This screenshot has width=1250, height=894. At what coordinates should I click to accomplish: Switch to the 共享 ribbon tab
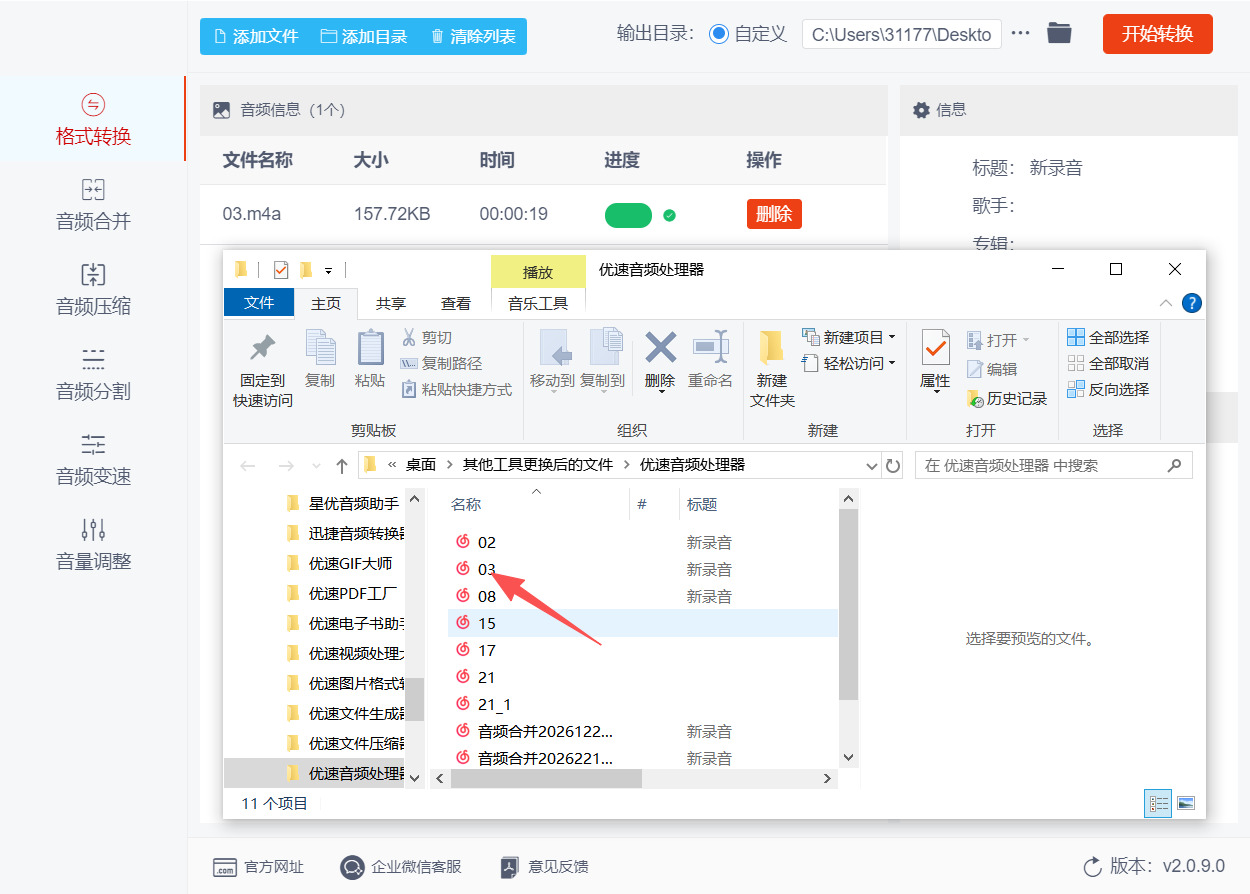pyautogui.click(x=391, y=303)
